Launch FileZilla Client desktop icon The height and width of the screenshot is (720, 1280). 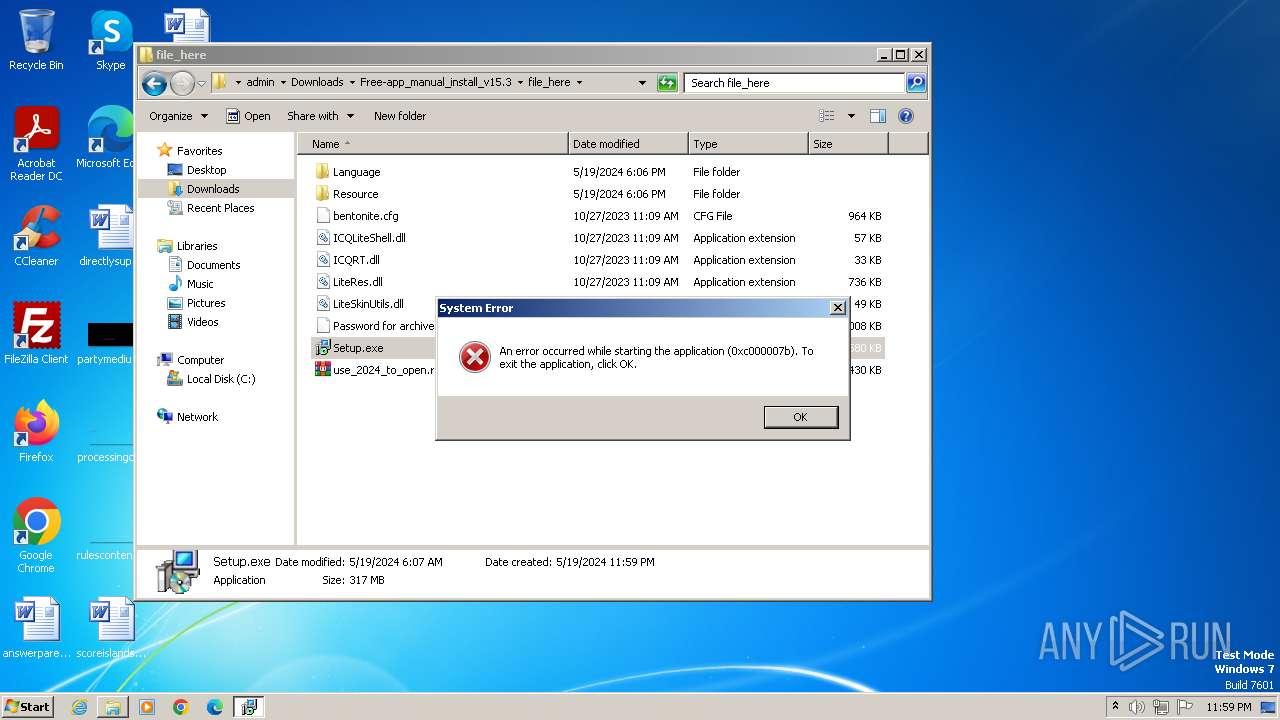[36, 334]
